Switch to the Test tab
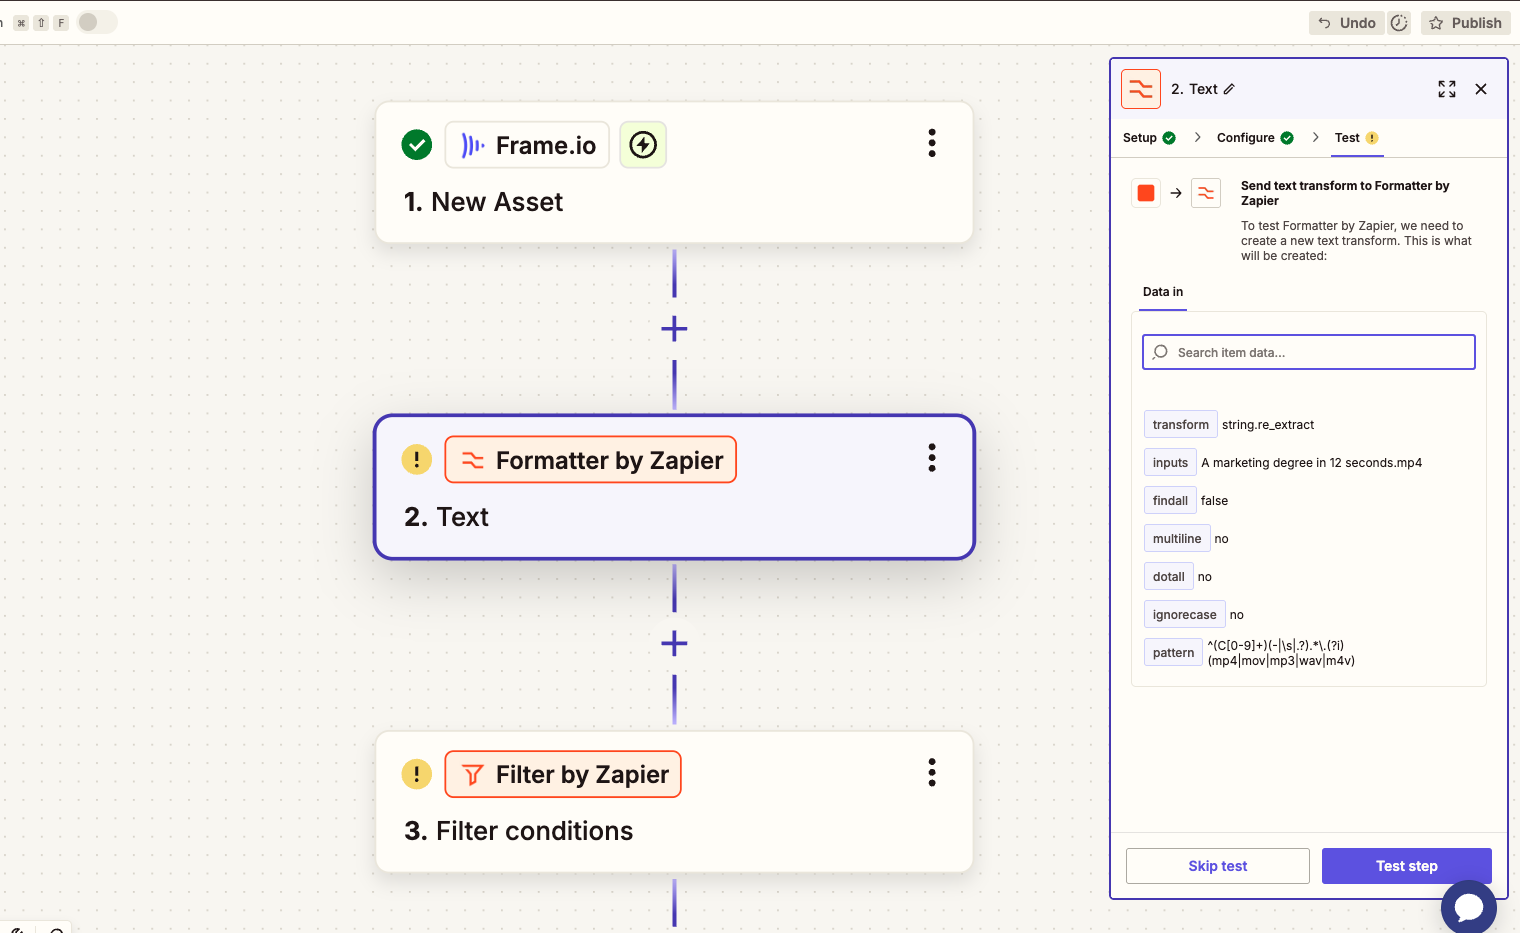 click(x=1356, y=138)
